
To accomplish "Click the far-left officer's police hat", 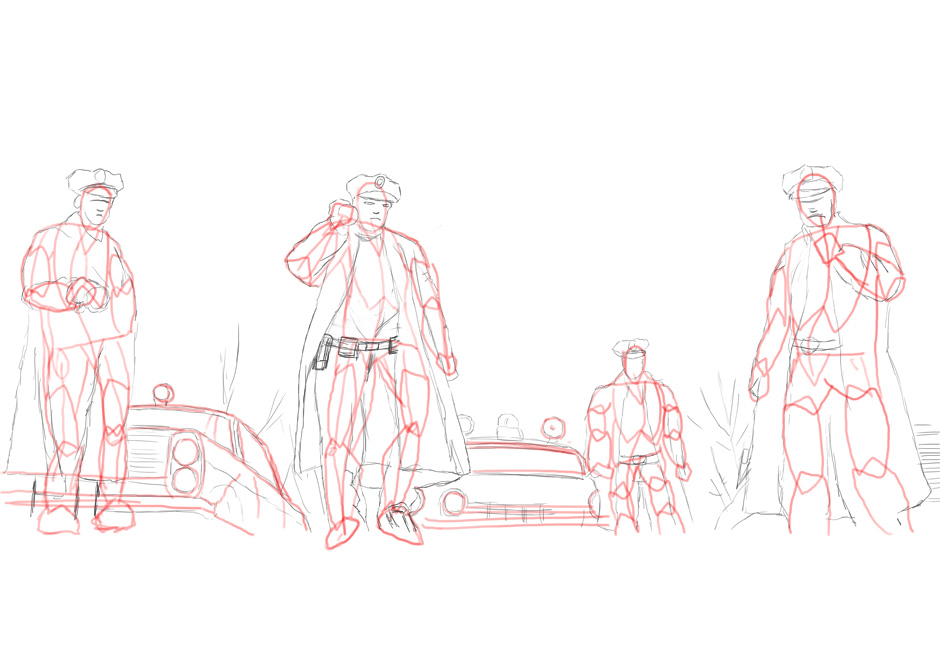I will pyautogui.click(x=96, y=182).
